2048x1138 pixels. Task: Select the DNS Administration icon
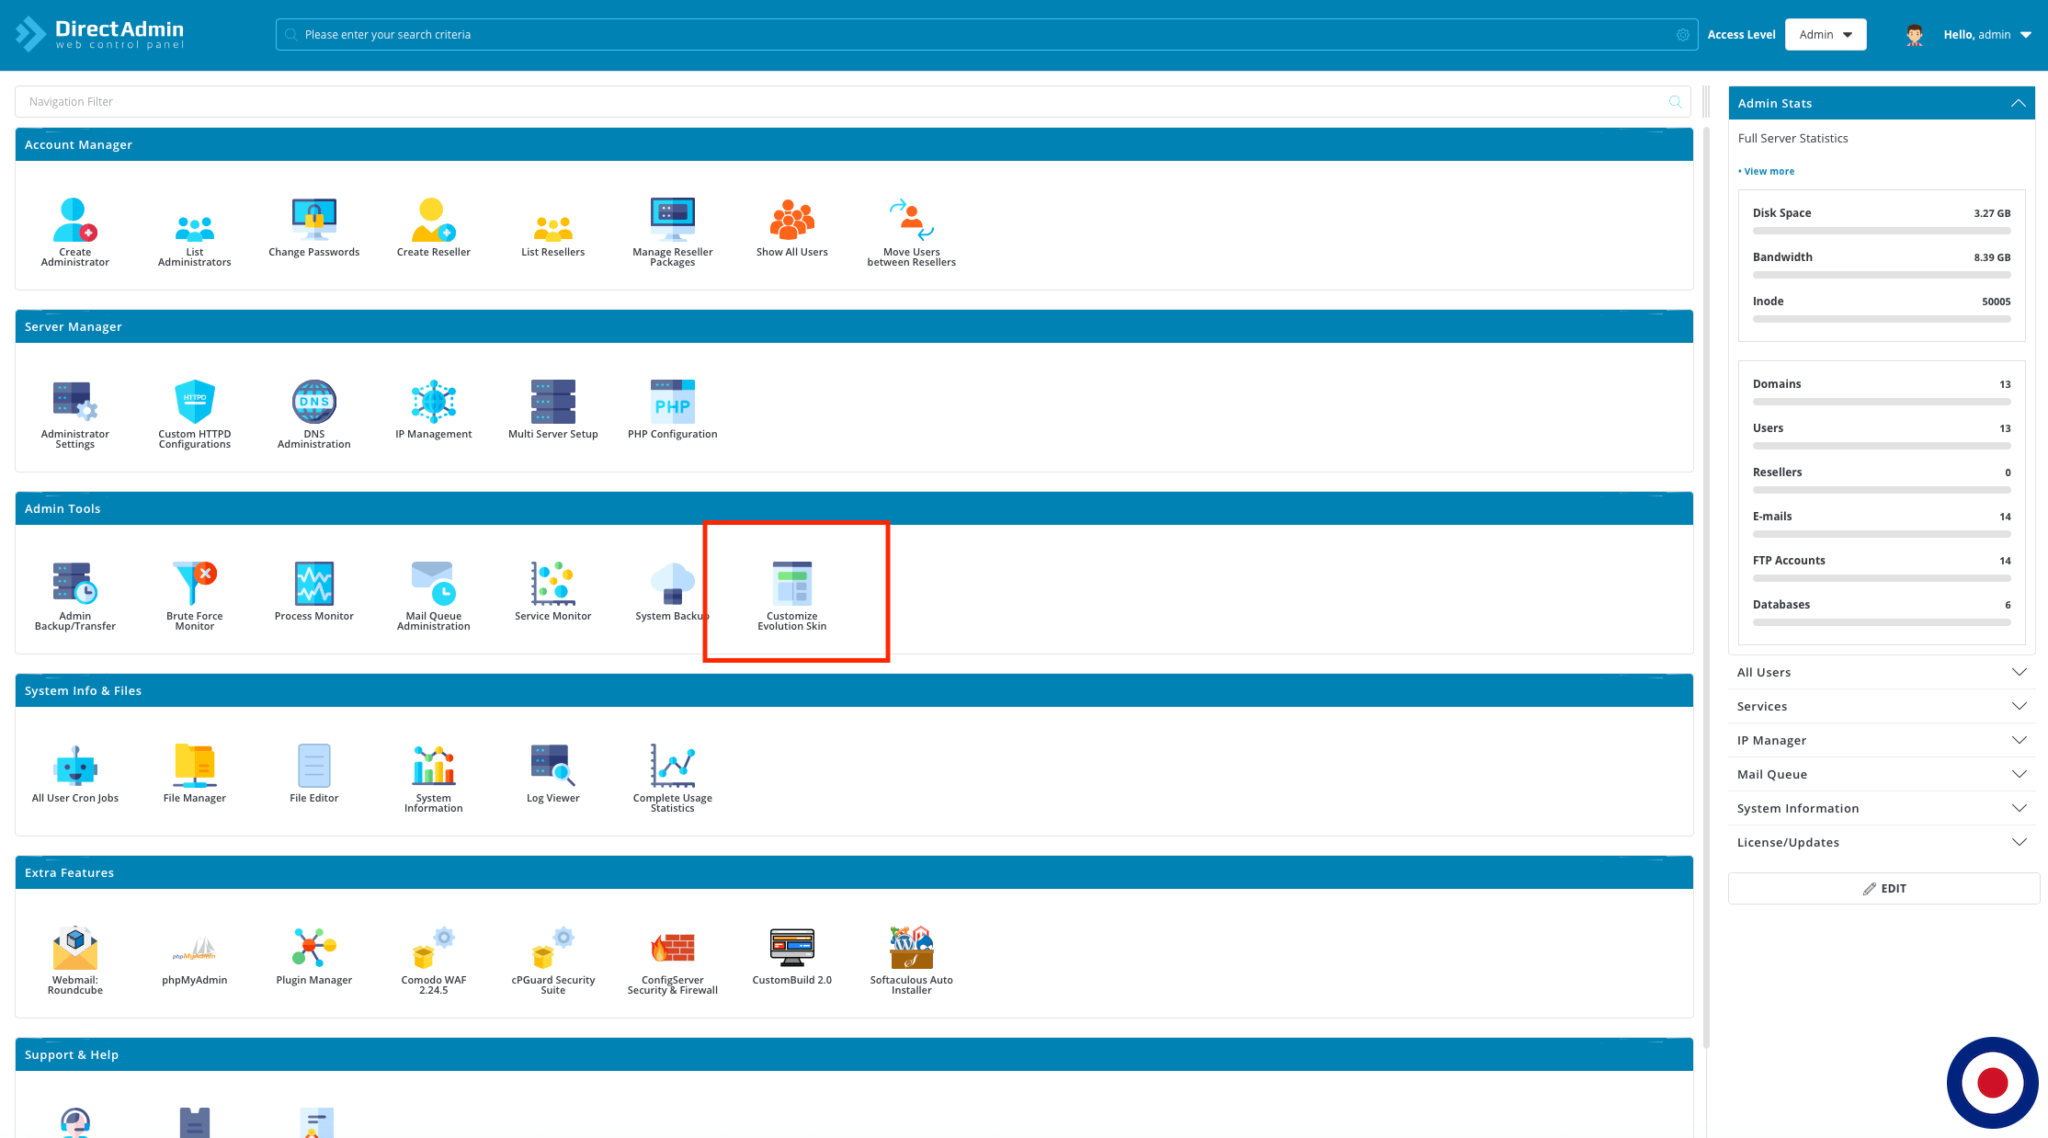313,410
